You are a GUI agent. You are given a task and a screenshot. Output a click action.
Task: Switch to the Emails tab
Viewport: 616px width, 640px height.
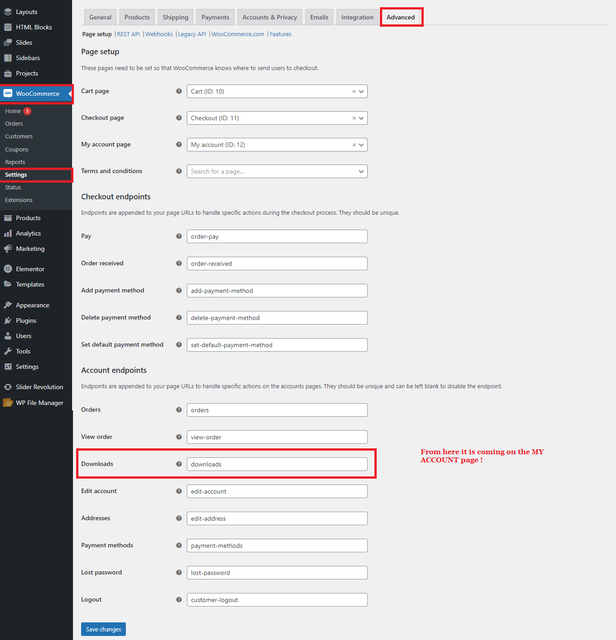(319, 17)
